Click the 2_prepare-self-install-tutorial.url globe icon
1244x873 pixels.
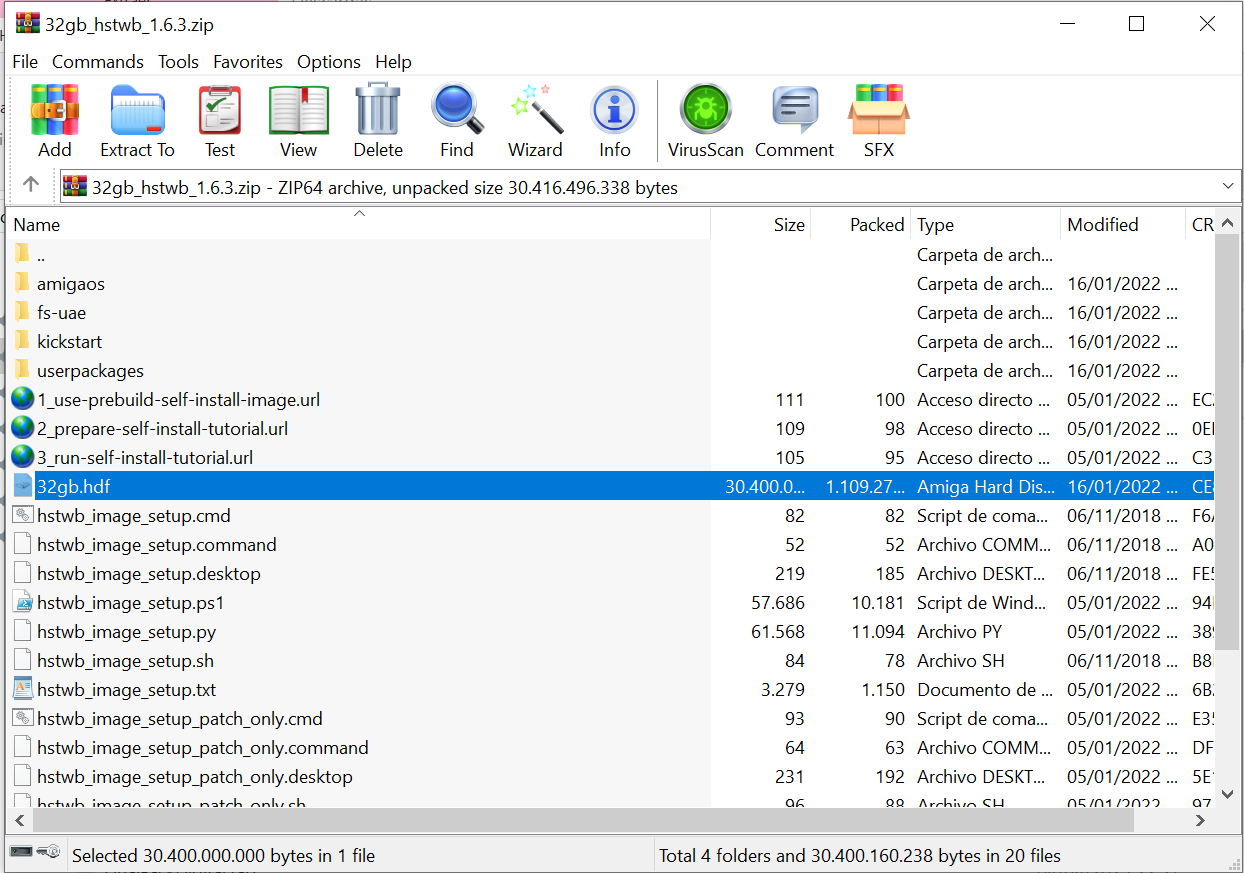[x=23, y=428]
